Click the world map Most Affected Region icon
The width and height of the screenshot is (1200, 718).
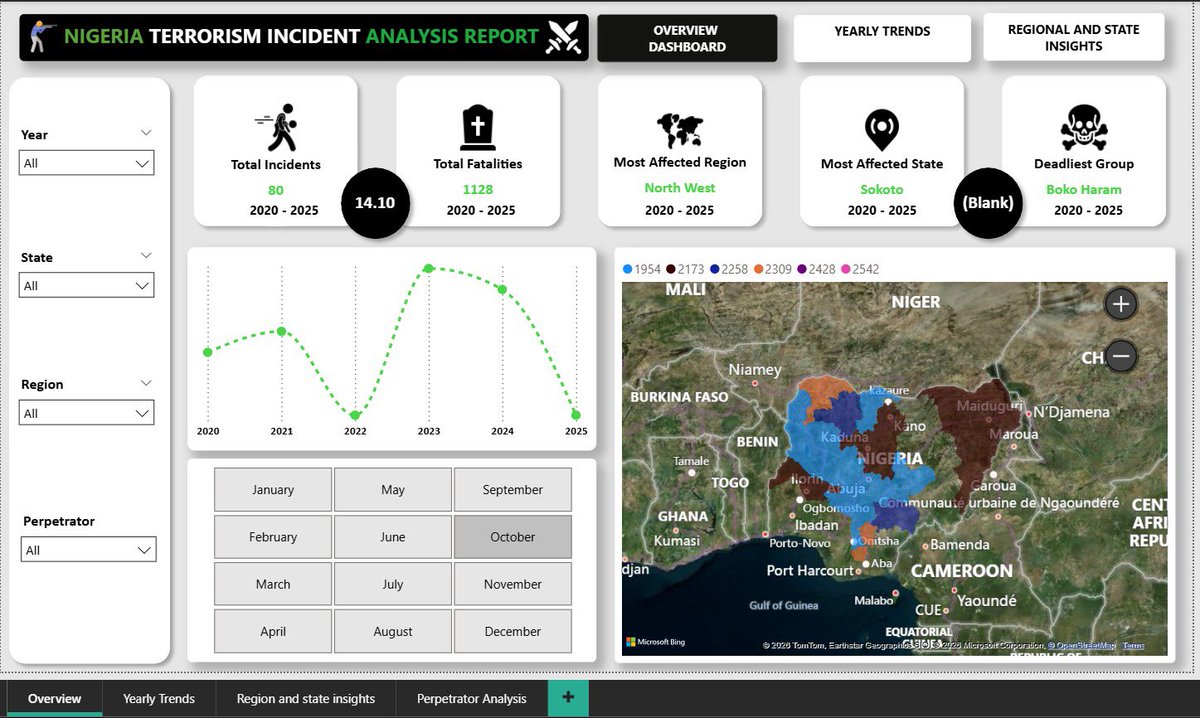pos(680,130)
